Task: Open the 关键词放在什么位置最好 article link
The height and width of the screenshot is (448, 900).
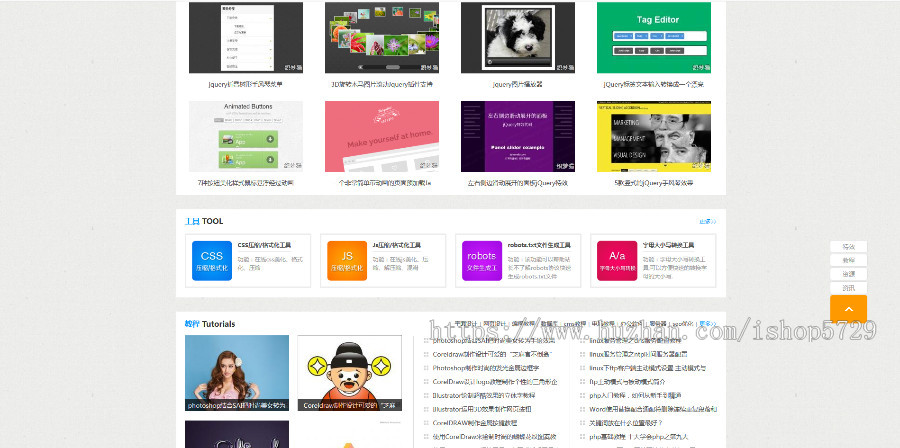Action: 626,423
